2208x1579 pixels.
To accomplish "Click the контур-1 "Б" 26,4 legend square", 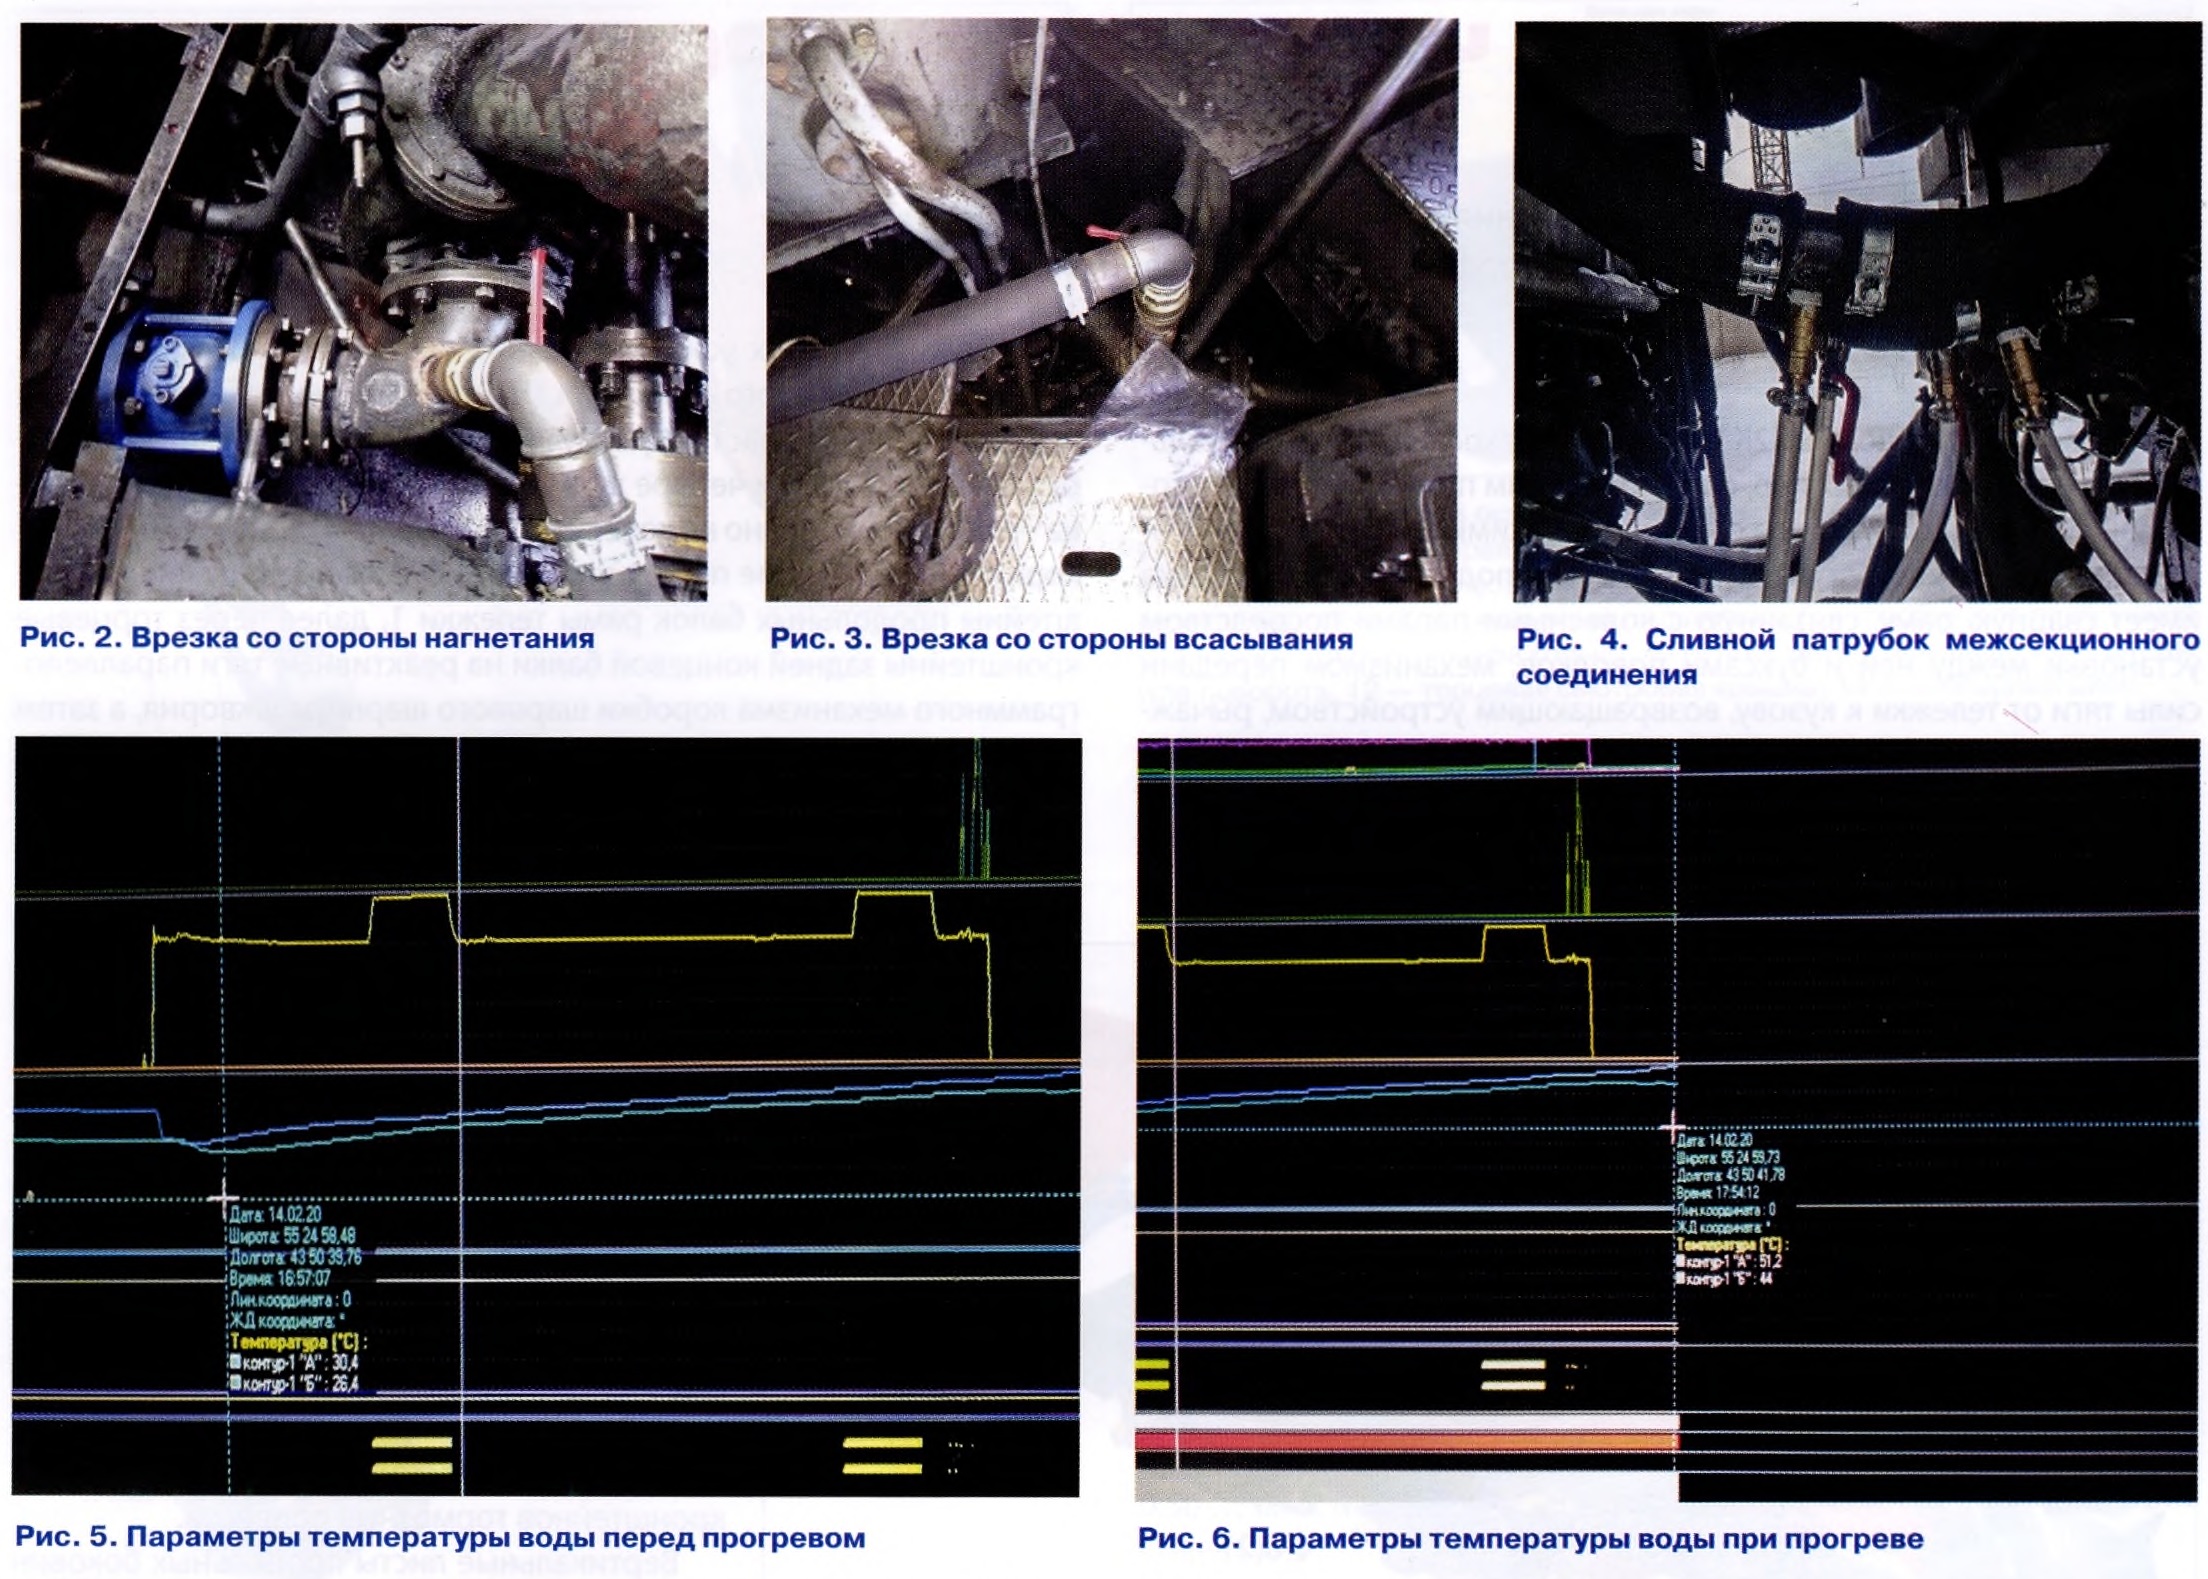I will (235, 1384).
